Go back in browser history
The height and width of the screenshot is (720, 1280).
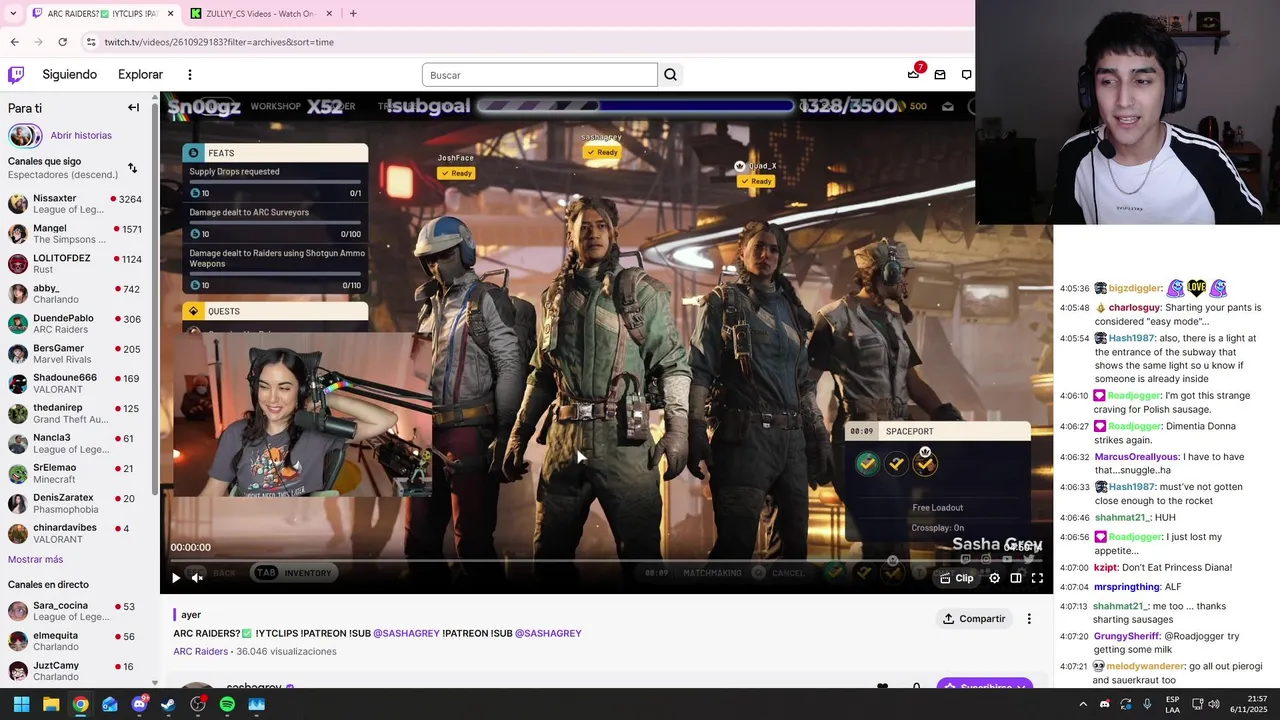tap(14, 42)
